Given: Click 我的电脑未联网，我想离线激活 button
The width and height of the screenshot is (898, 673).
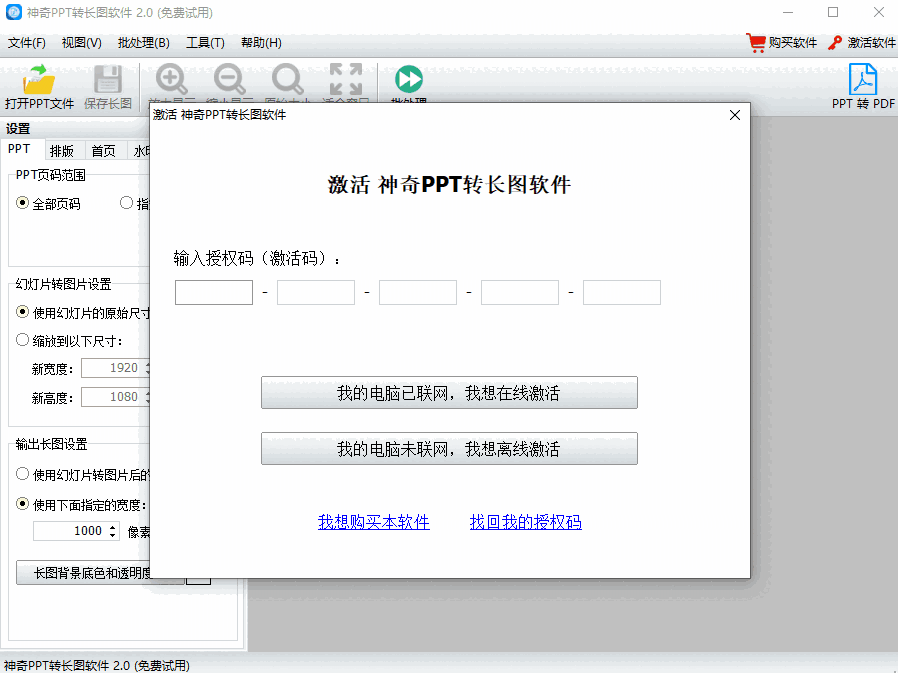Looking at the screenshot, I should tap(449, 449).
